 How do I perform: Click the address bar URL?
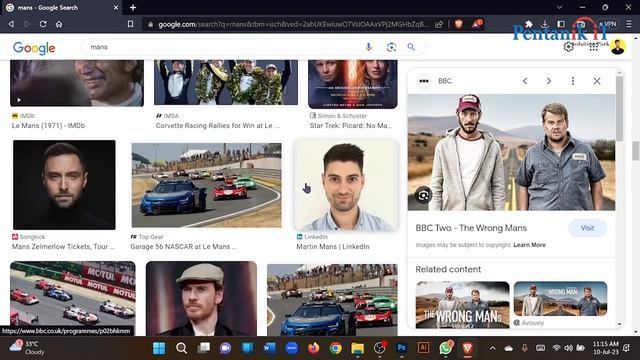pos(292,24)
